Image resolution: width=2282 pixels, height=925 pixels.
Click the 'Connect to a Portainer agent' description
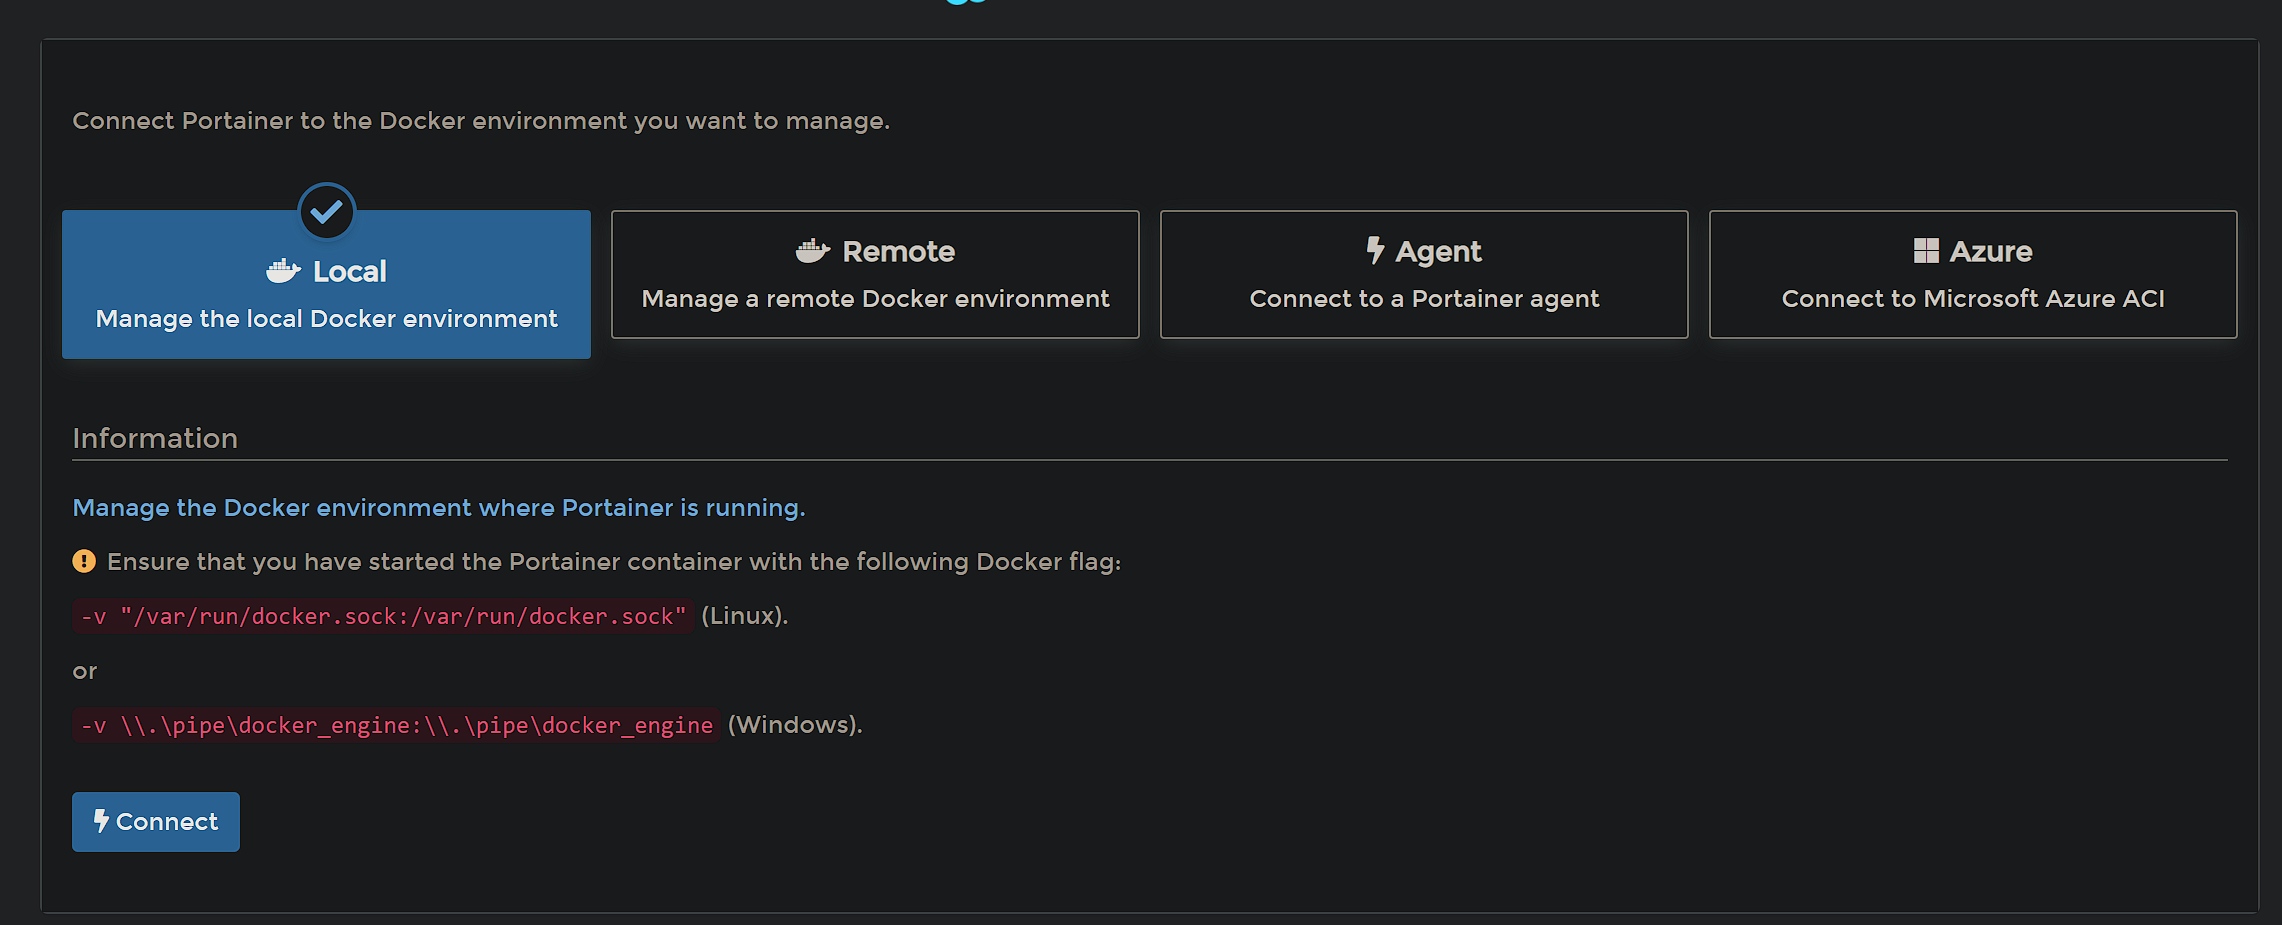[1424, 298]
